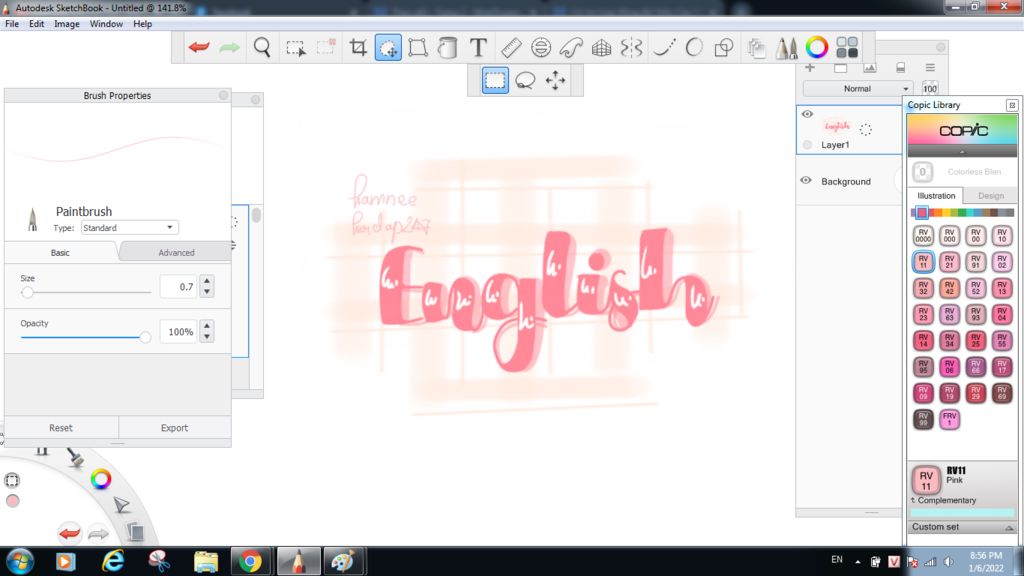Increase brush Size with up stepper
The width and height of the screenshot is (1024, 576).
pos(207,281)
